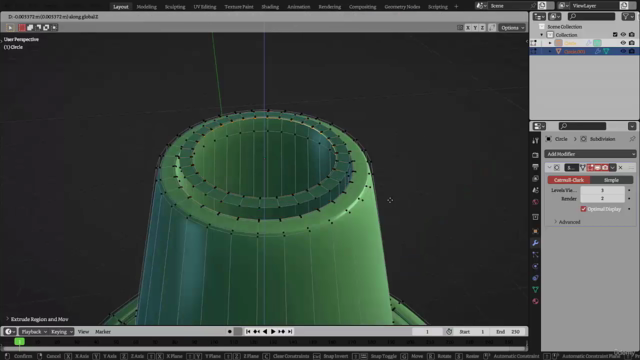Click the automerge icon left of X
This screenshot has height=360, width=640.
click(460, 27)
